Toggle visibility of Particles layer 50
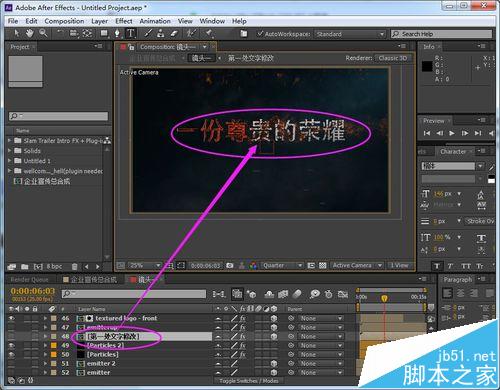 coord(12,355)
